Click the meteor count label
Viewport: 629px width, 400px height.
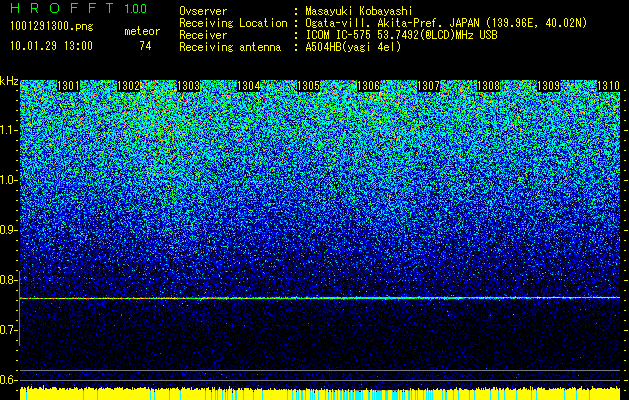pyautogui.click(x=142, y=31)
